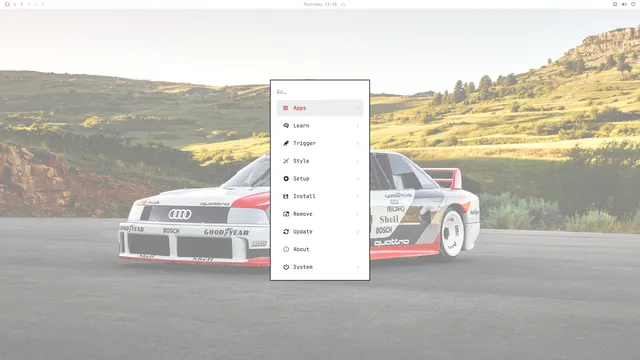Click the small icon next to the clock
Screen dimensions: 640x360
(343, 4)
